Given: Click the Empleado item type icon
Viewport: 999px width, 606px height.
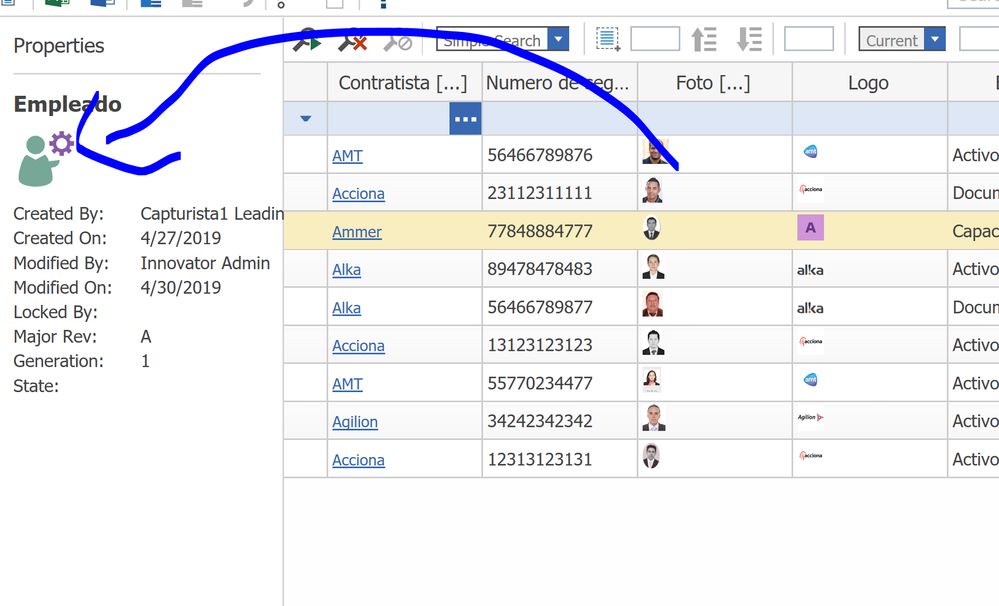Looking at the screenshot, I should [46, 158].
